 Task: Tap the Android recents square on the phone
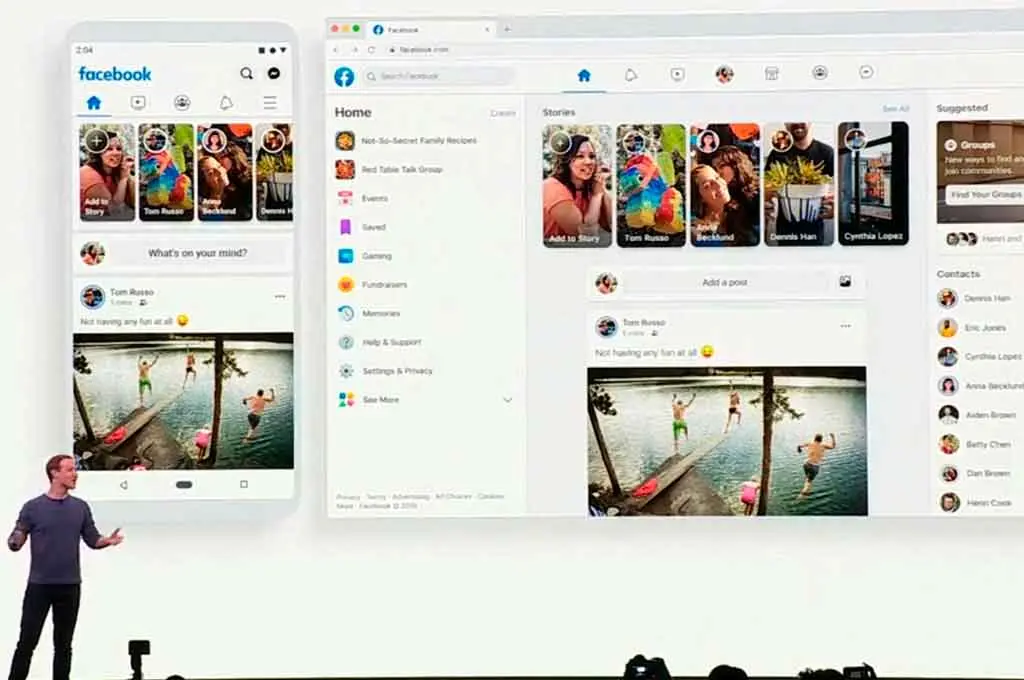(244, 484)
